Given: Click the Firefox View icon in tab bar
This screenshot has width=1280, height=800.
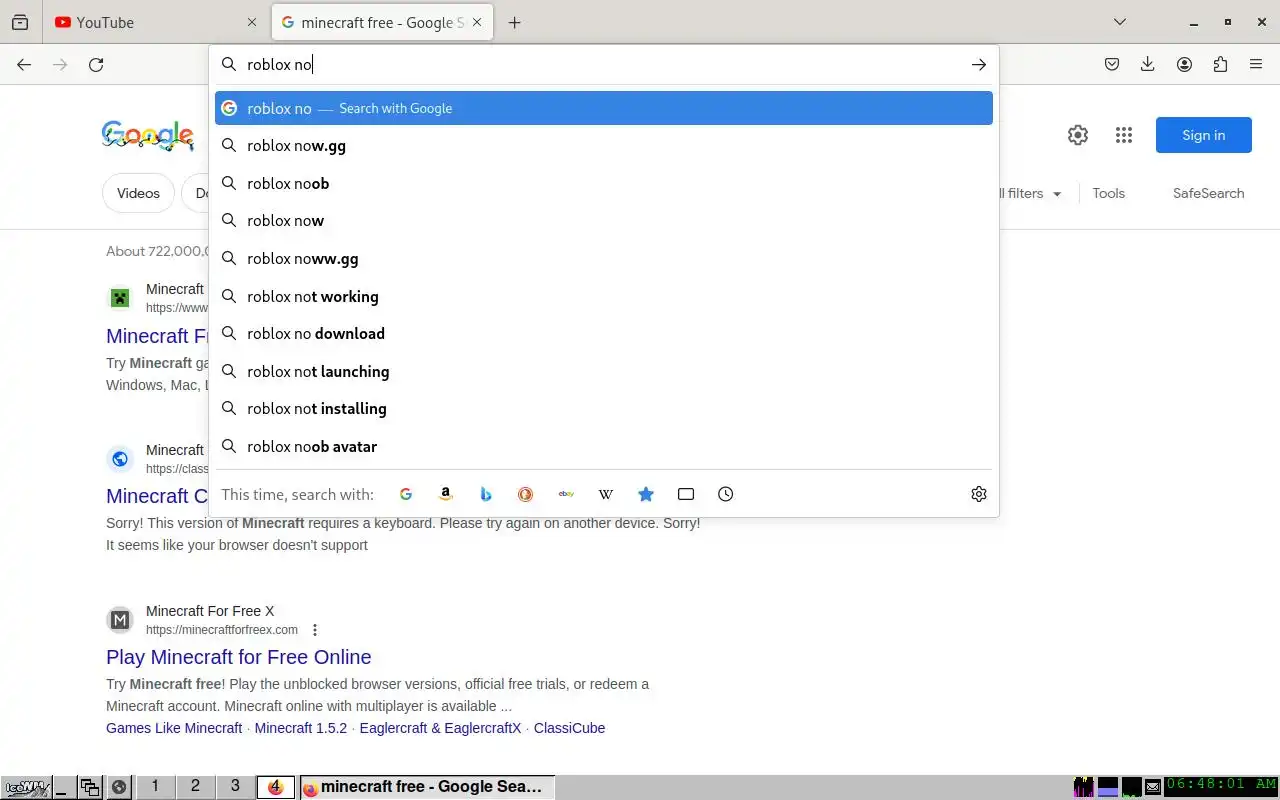Looking at the screenshot, I should pos(20,22).
